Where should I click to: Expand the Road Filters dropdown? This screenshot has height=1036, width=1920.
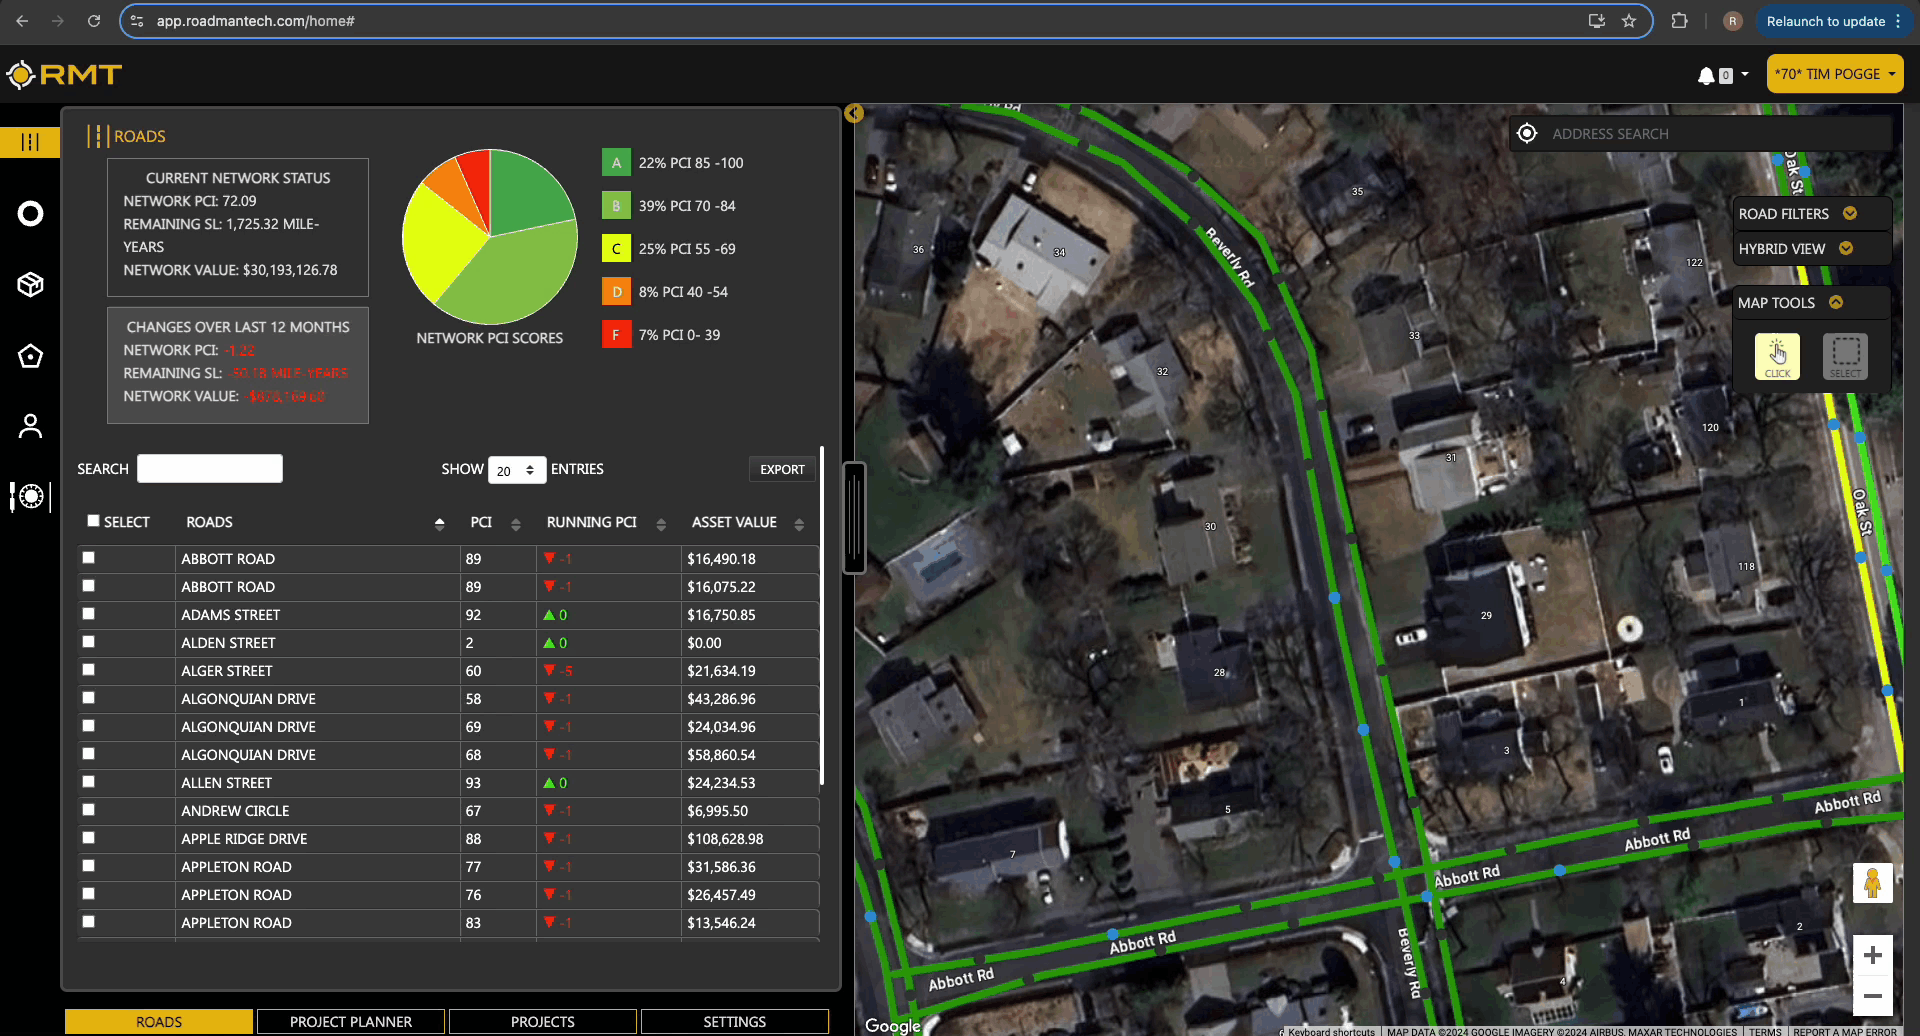coord(1849,213)
